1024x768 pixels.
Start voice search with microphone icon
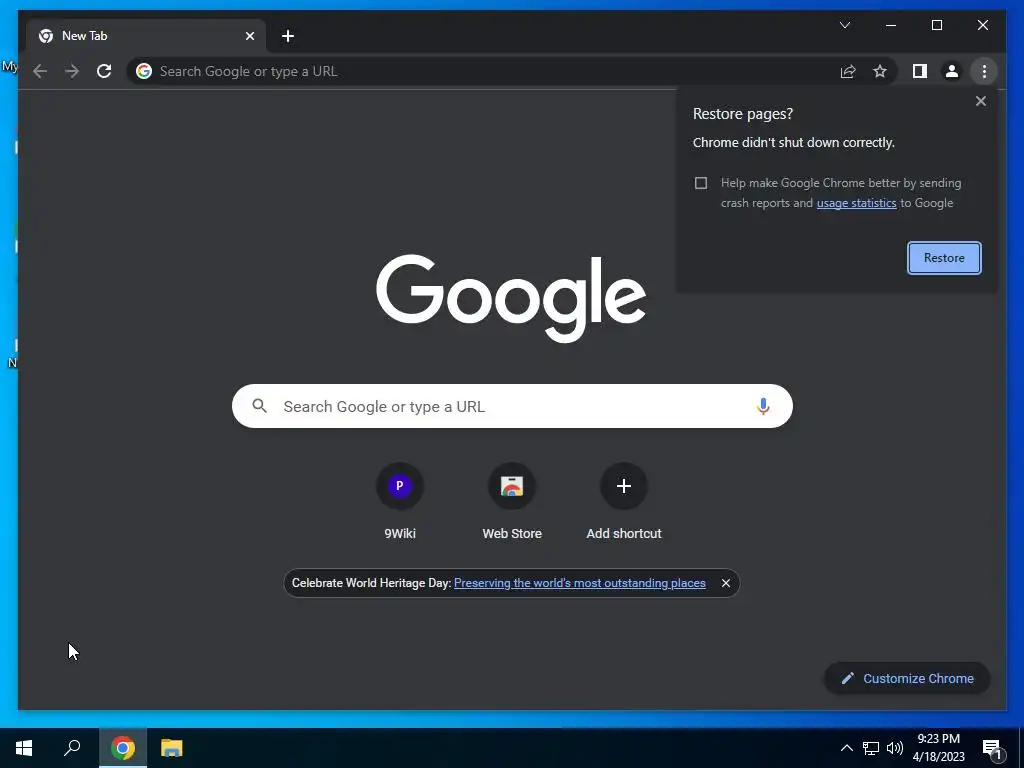point(763,406)
